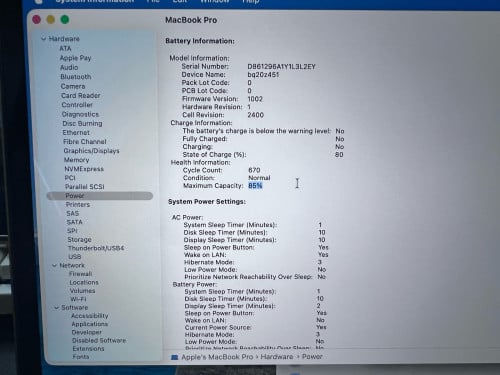Select Locations under Network
The image size is (500, 375).
(84, 283)
